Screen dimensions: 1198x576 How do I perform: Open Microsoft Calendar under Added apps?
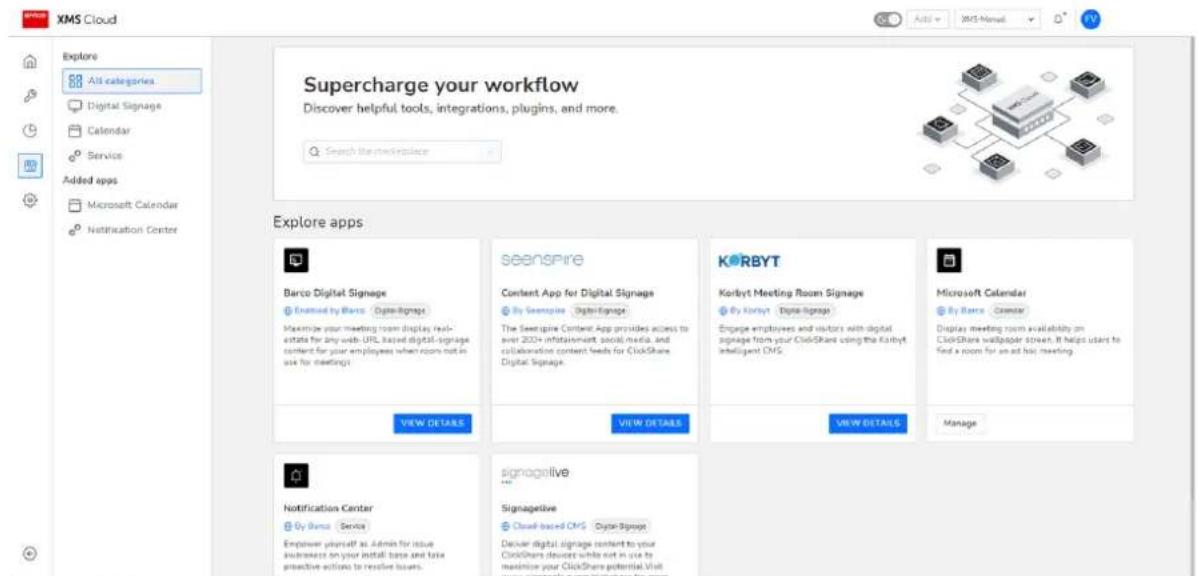(131, 205)
